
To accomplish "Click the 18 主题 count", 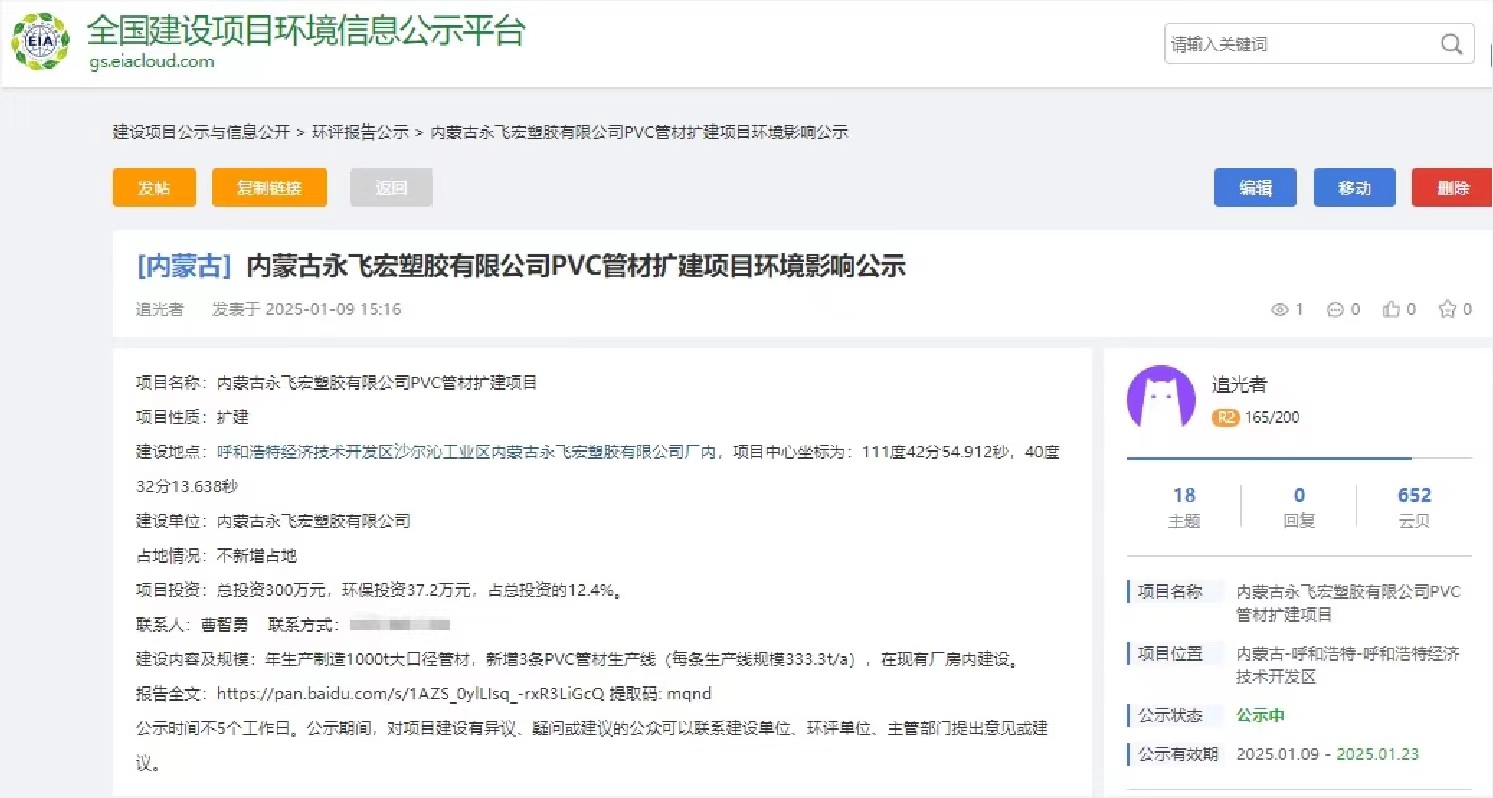I will (x=1184, y=507).
